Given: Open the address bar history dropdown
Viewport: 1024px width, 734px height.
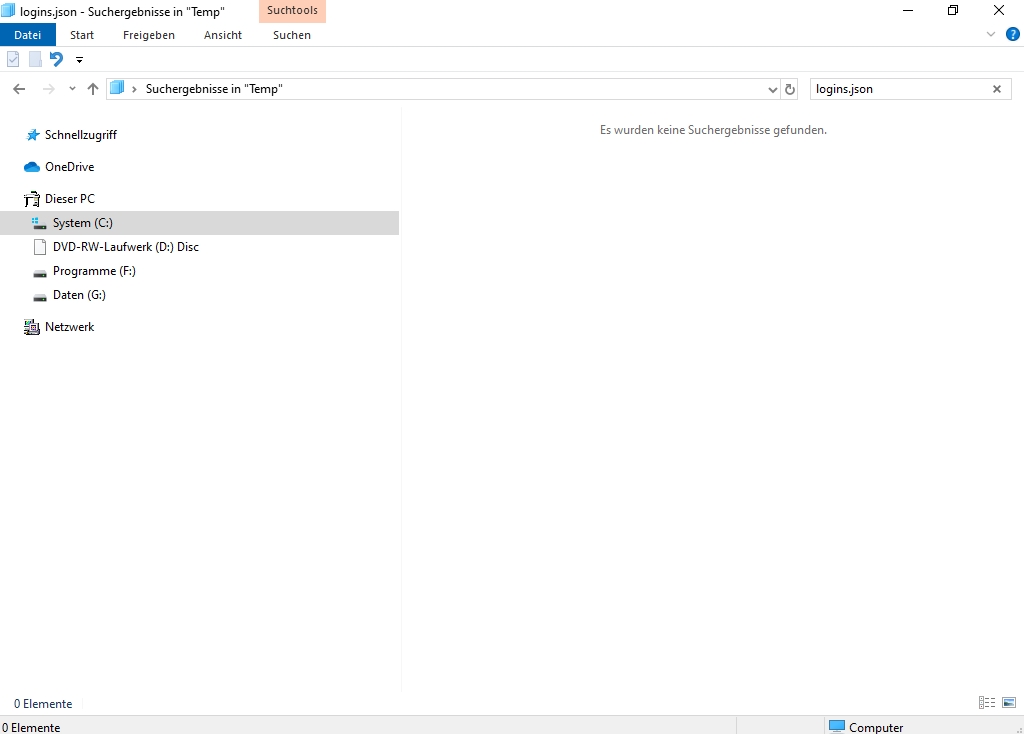Looking at the screenshot, I should coord(773,89).
